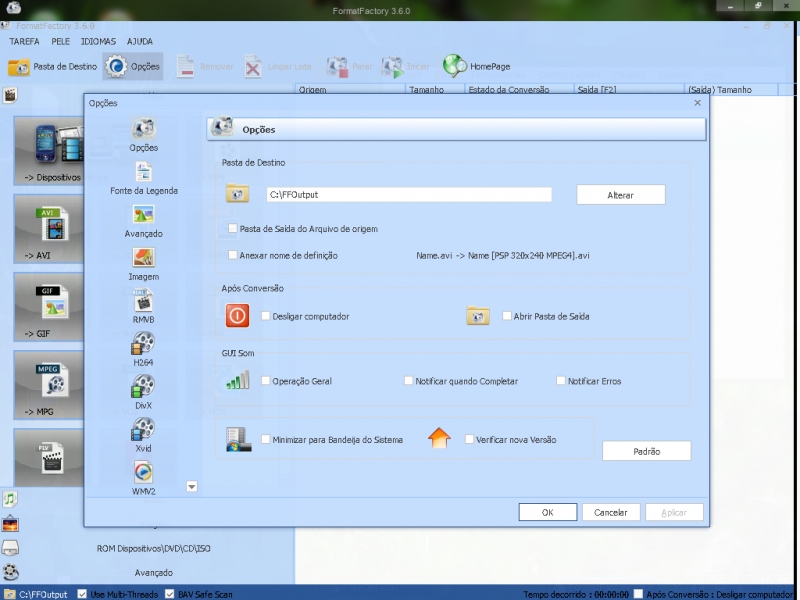Click the Estado da Conversão column header
This screenshot has width=800, height=600.
click(519, 90)
